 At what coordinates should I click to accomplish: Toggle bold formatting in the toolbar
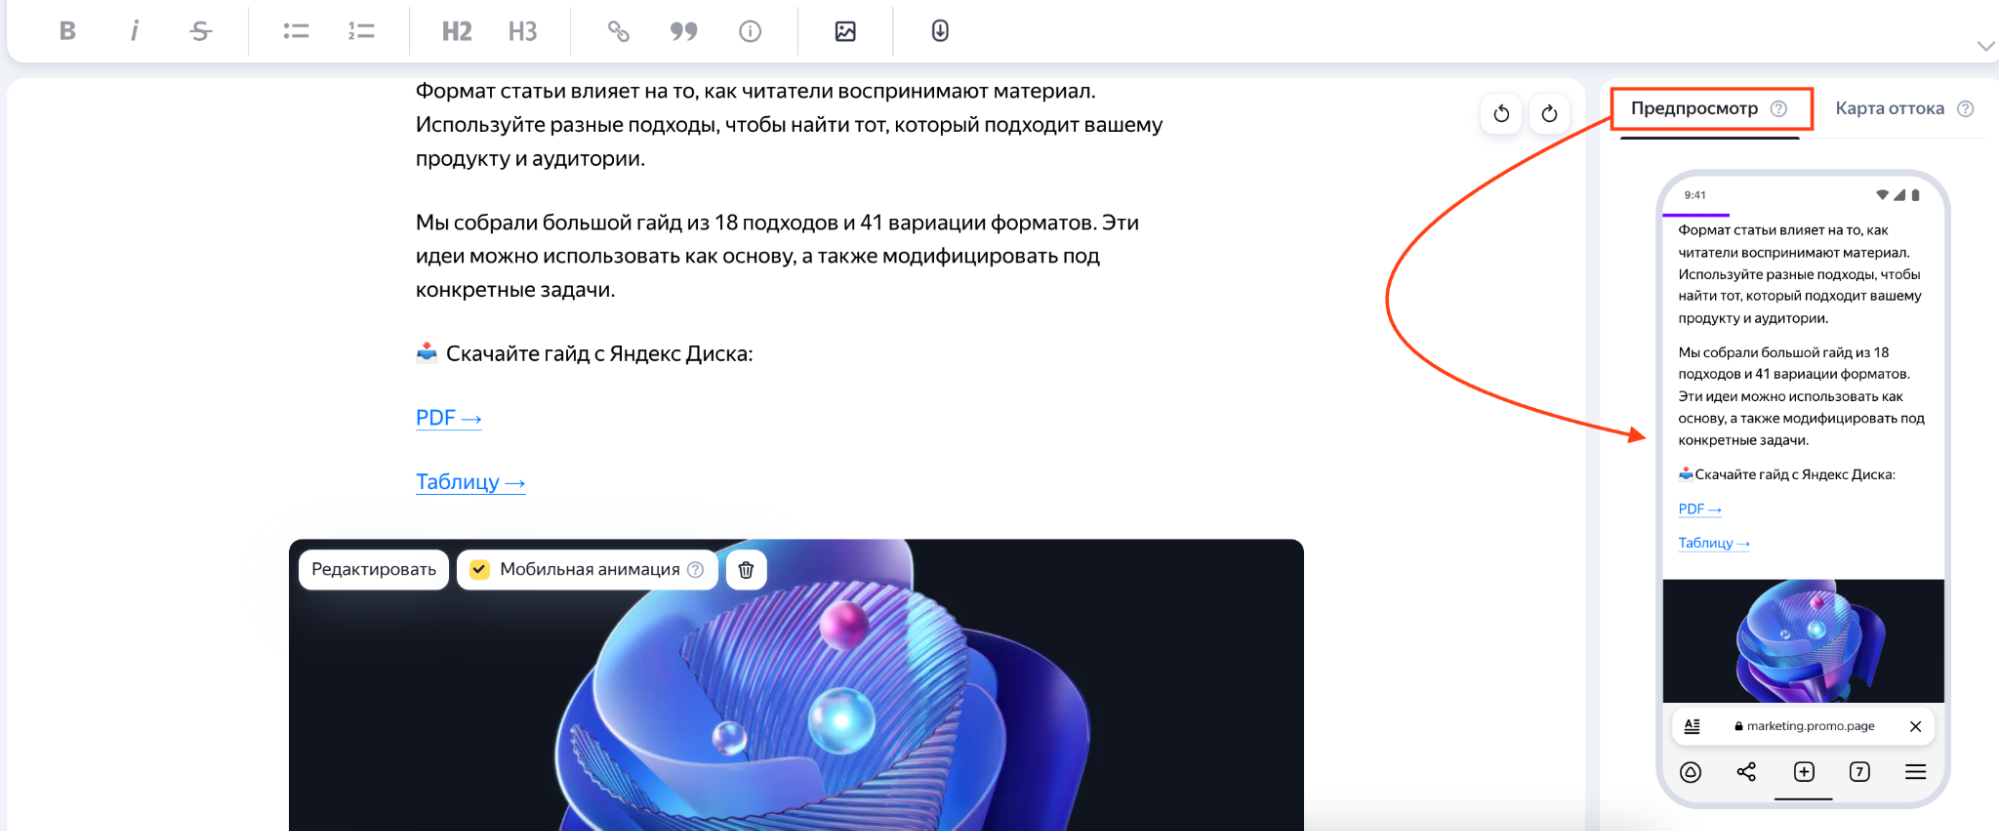click(67, 31)
